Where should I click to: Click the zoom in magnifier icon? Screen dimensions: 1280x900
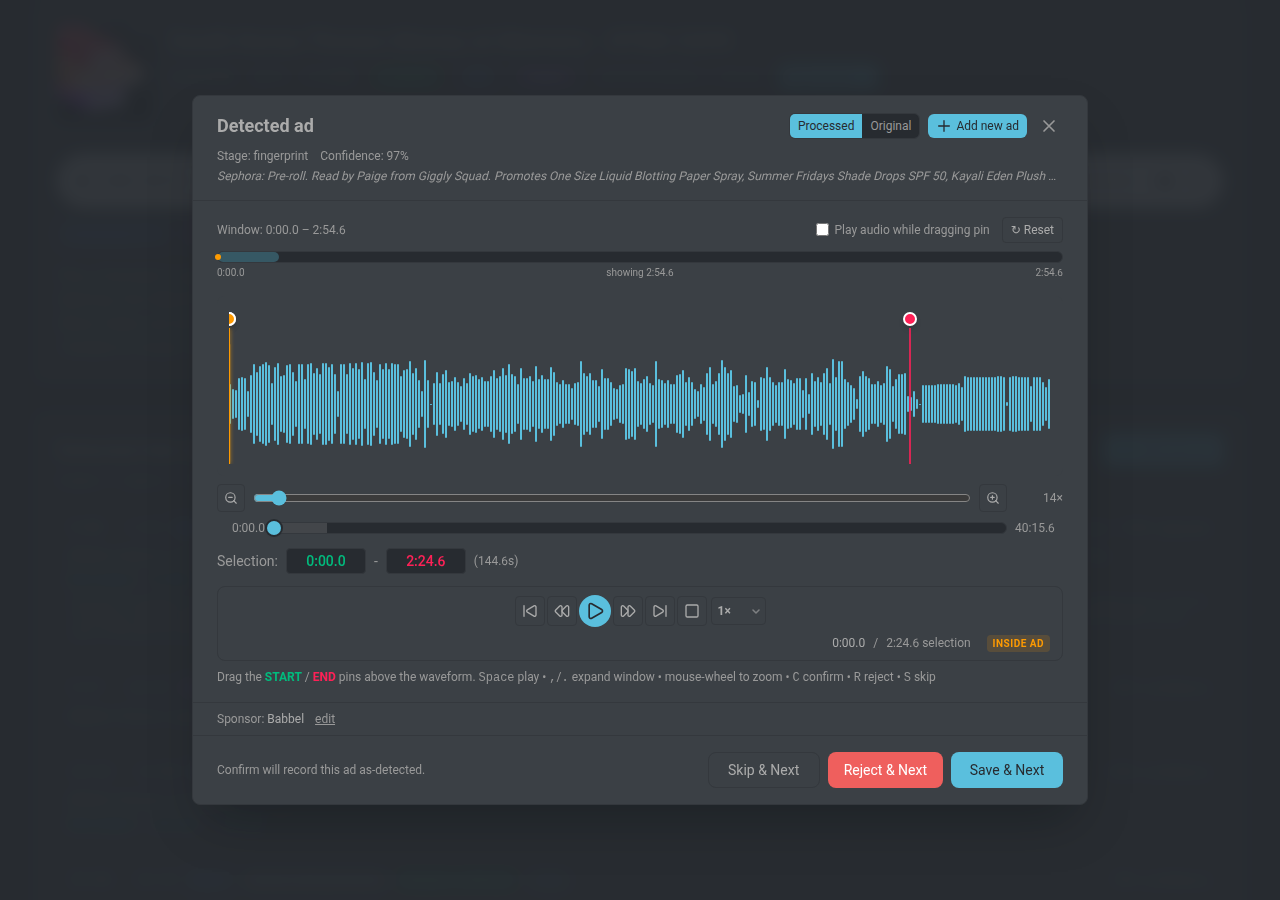click(x=993, y=498)
